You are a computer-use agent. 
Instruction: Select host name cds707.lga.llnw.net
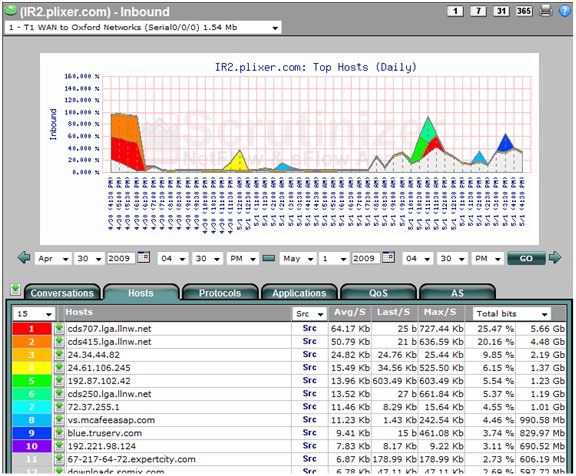[x=109, y=329]
